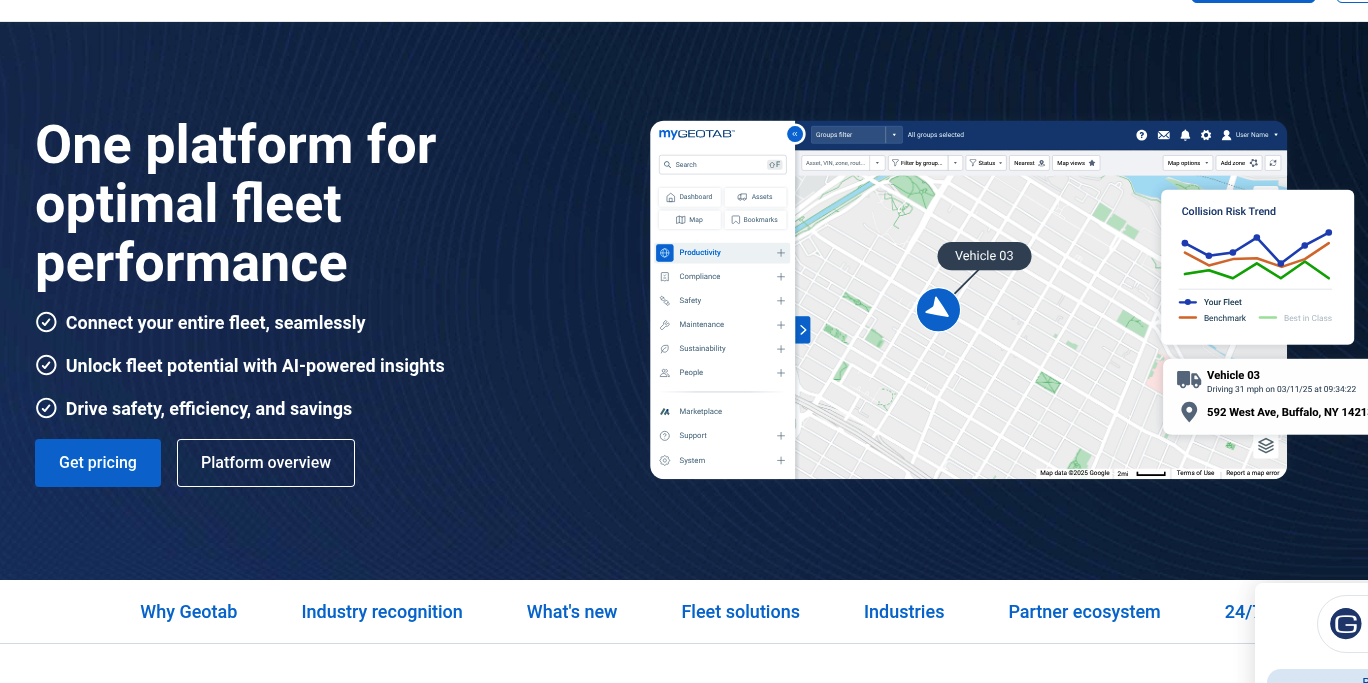Expand the System section plus sign

(x=781, y=461)
